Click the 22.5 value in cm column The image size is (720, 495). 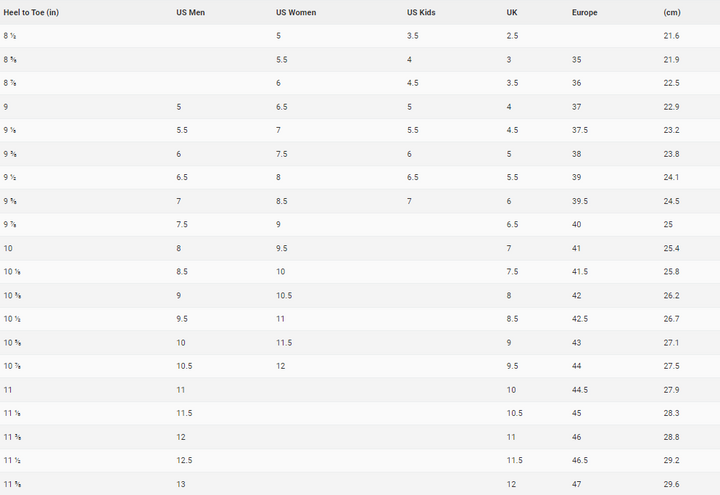coord(671,83)
